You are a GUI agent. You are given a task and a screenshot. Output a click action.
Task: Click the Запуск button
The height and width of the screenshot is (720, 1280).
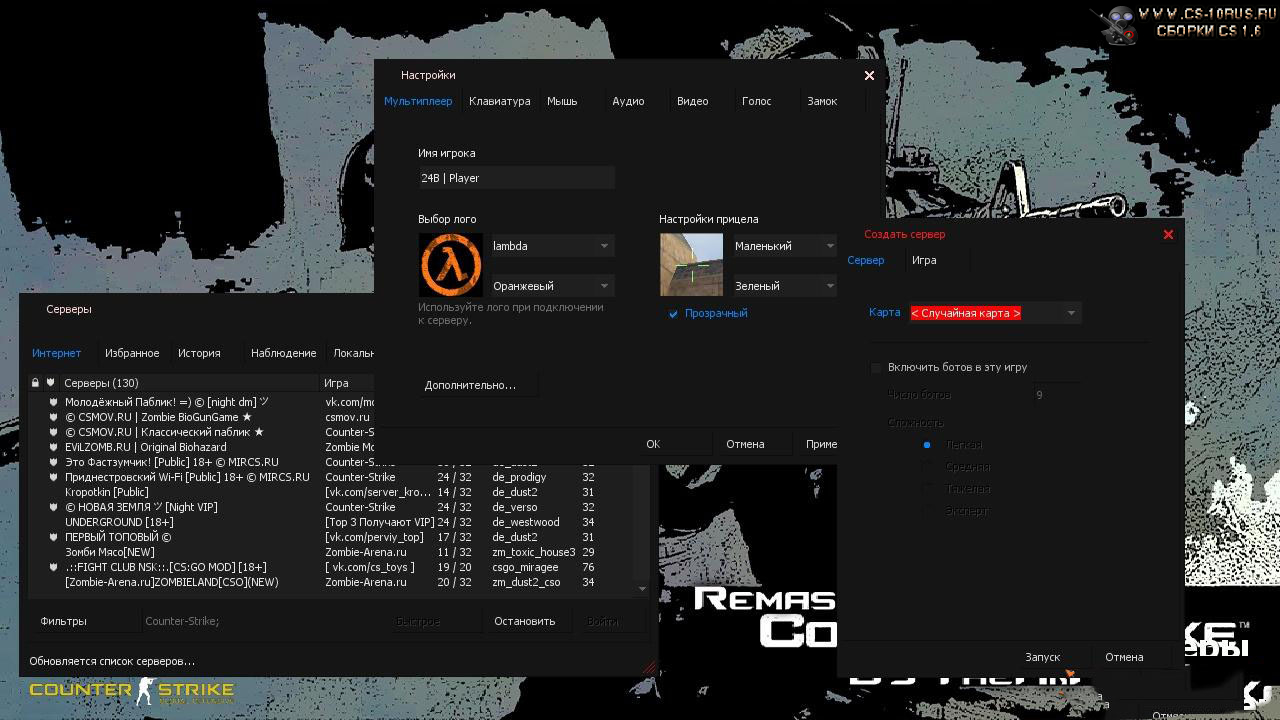[x=1042, y=657]
